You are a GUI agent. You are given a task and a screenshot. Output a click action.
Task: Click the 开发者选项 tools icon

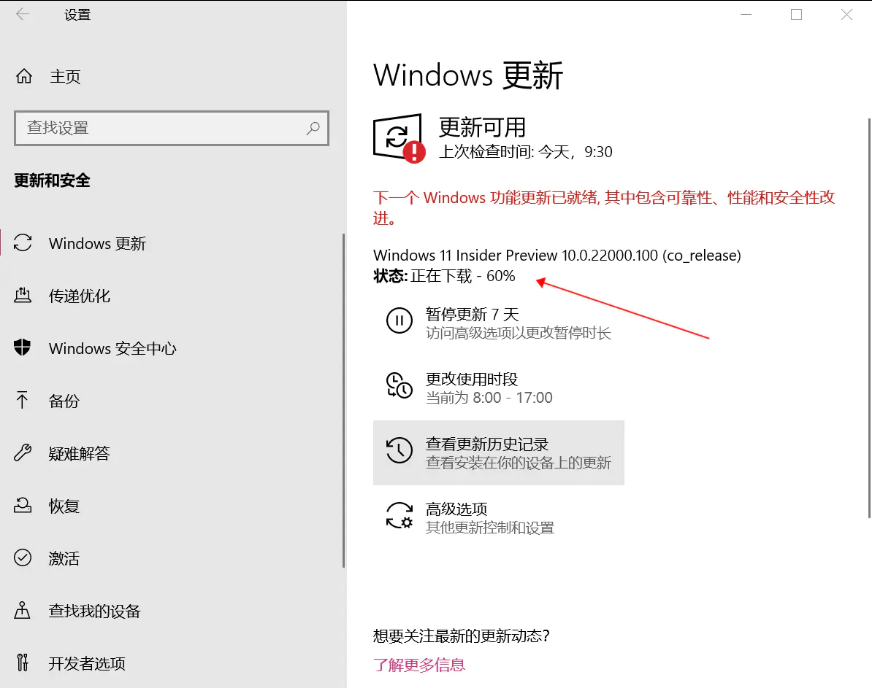[22, 662]
